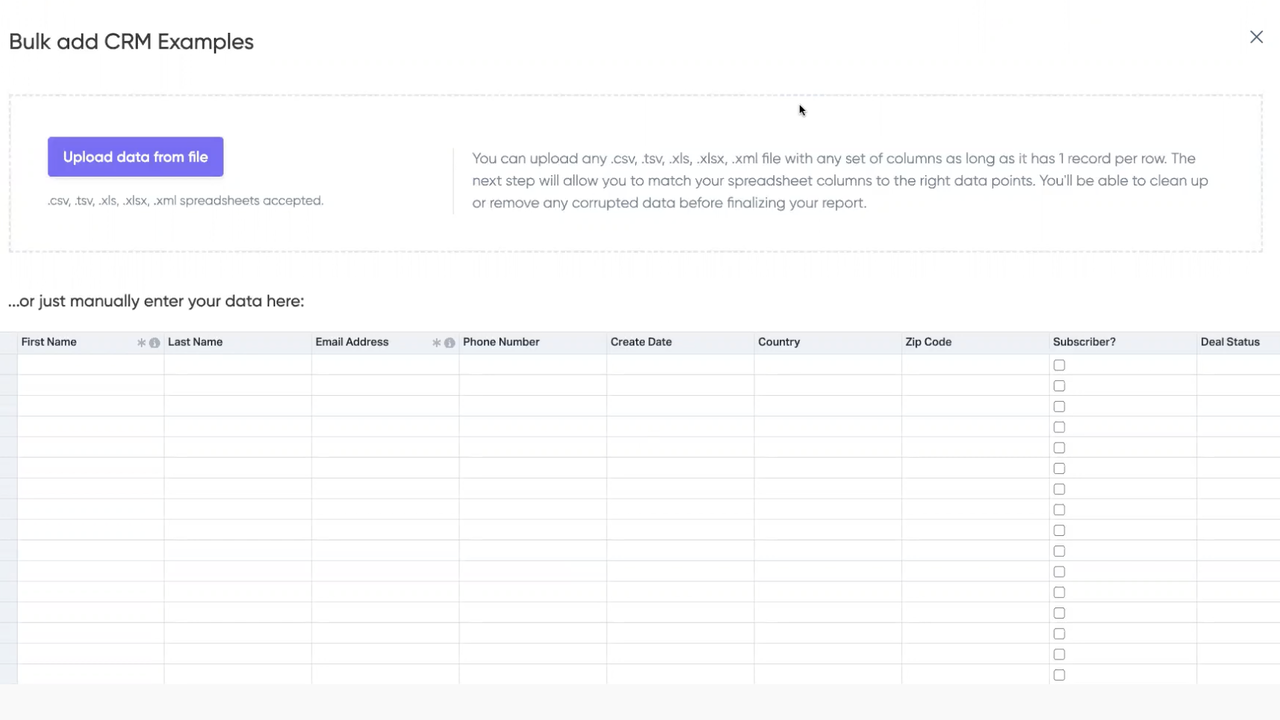This screenshot has height=720, width=1280.
Task: Click the first First Name cell
Action: (x=88, y=365)
